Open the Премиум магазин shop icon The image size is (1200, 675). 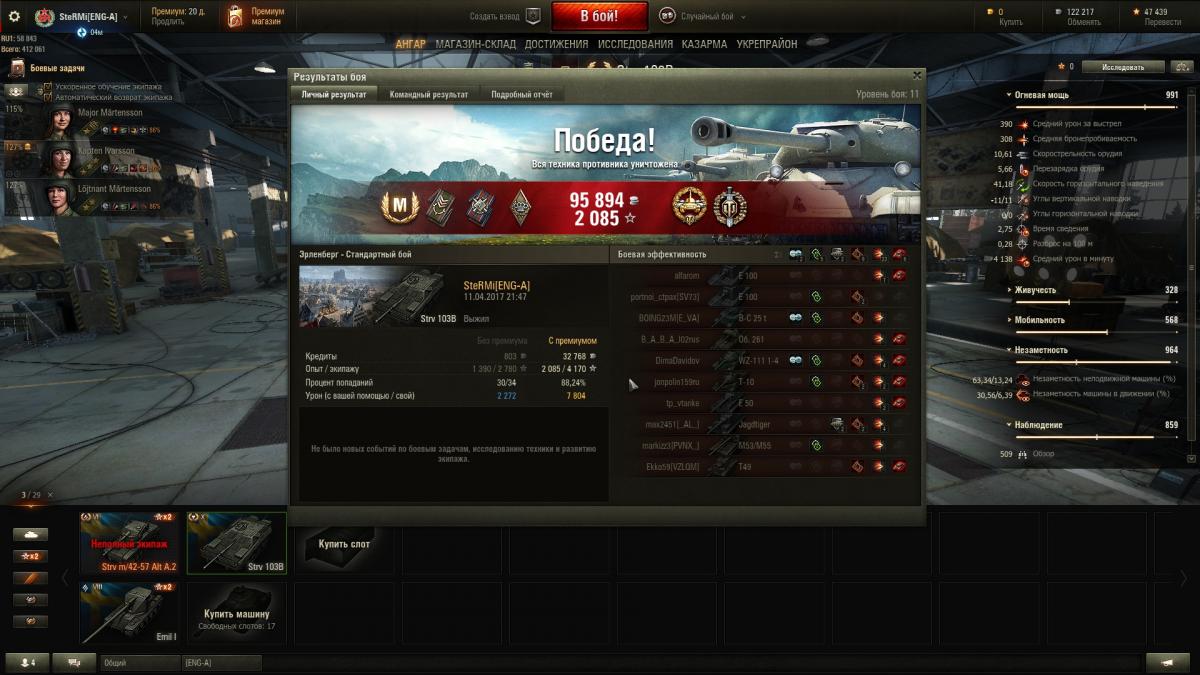(x=234, y=17)
